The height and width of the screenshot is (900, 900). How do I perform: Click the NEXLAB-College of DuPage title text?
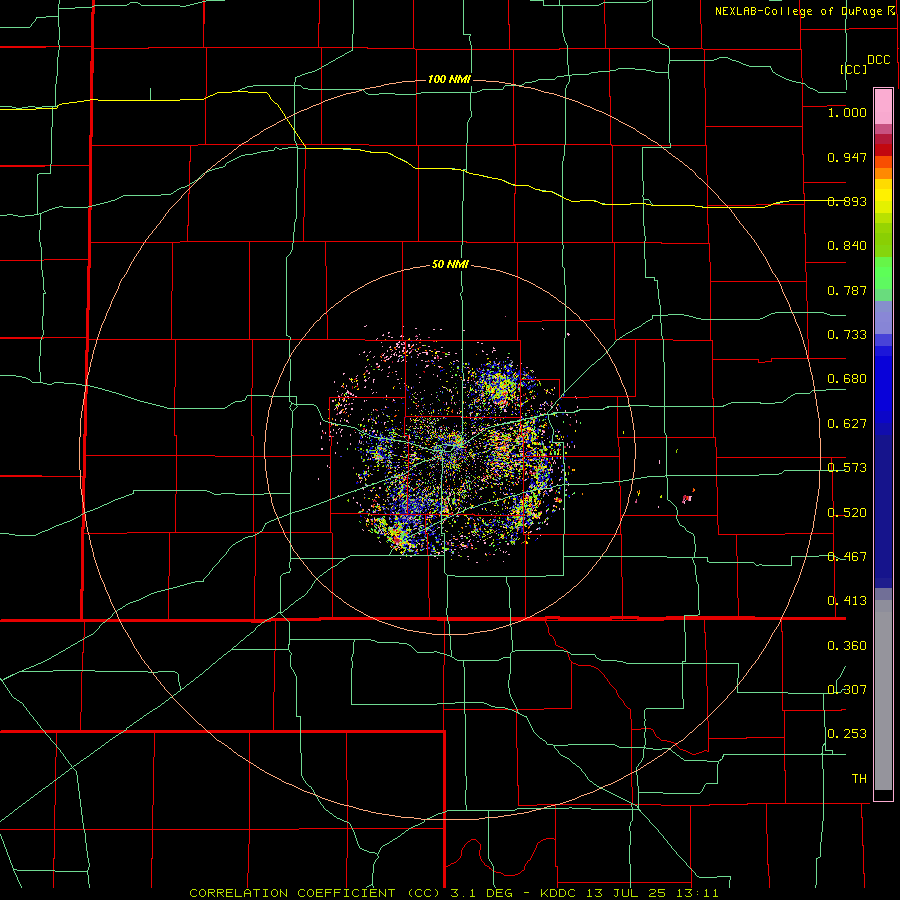(x=799, y=11)
